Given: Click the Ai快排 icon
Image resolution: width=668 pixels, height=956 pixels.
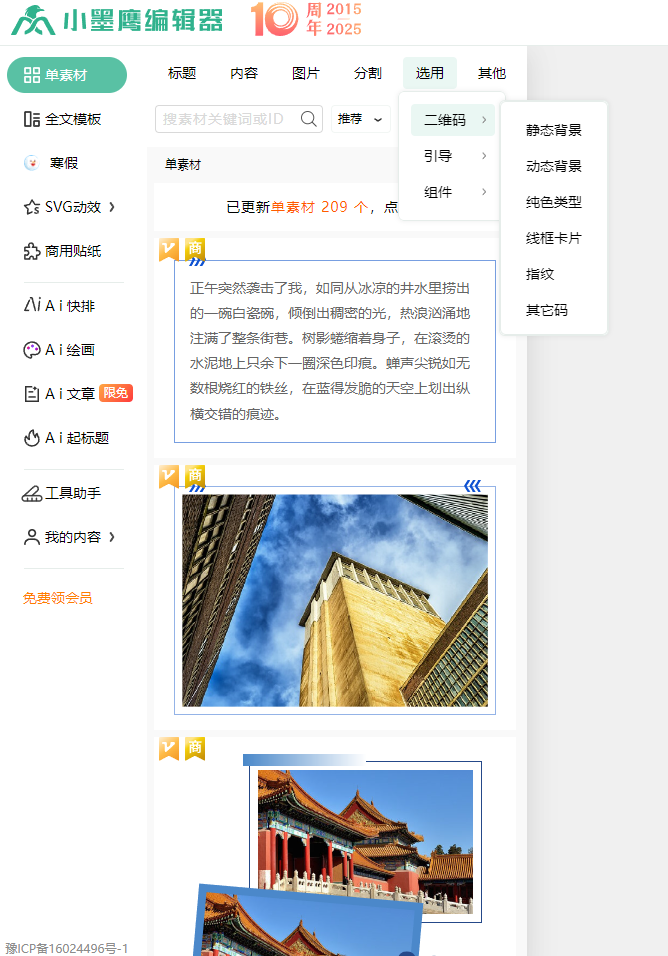Looking at the screenshot, I should click(32, 305).
